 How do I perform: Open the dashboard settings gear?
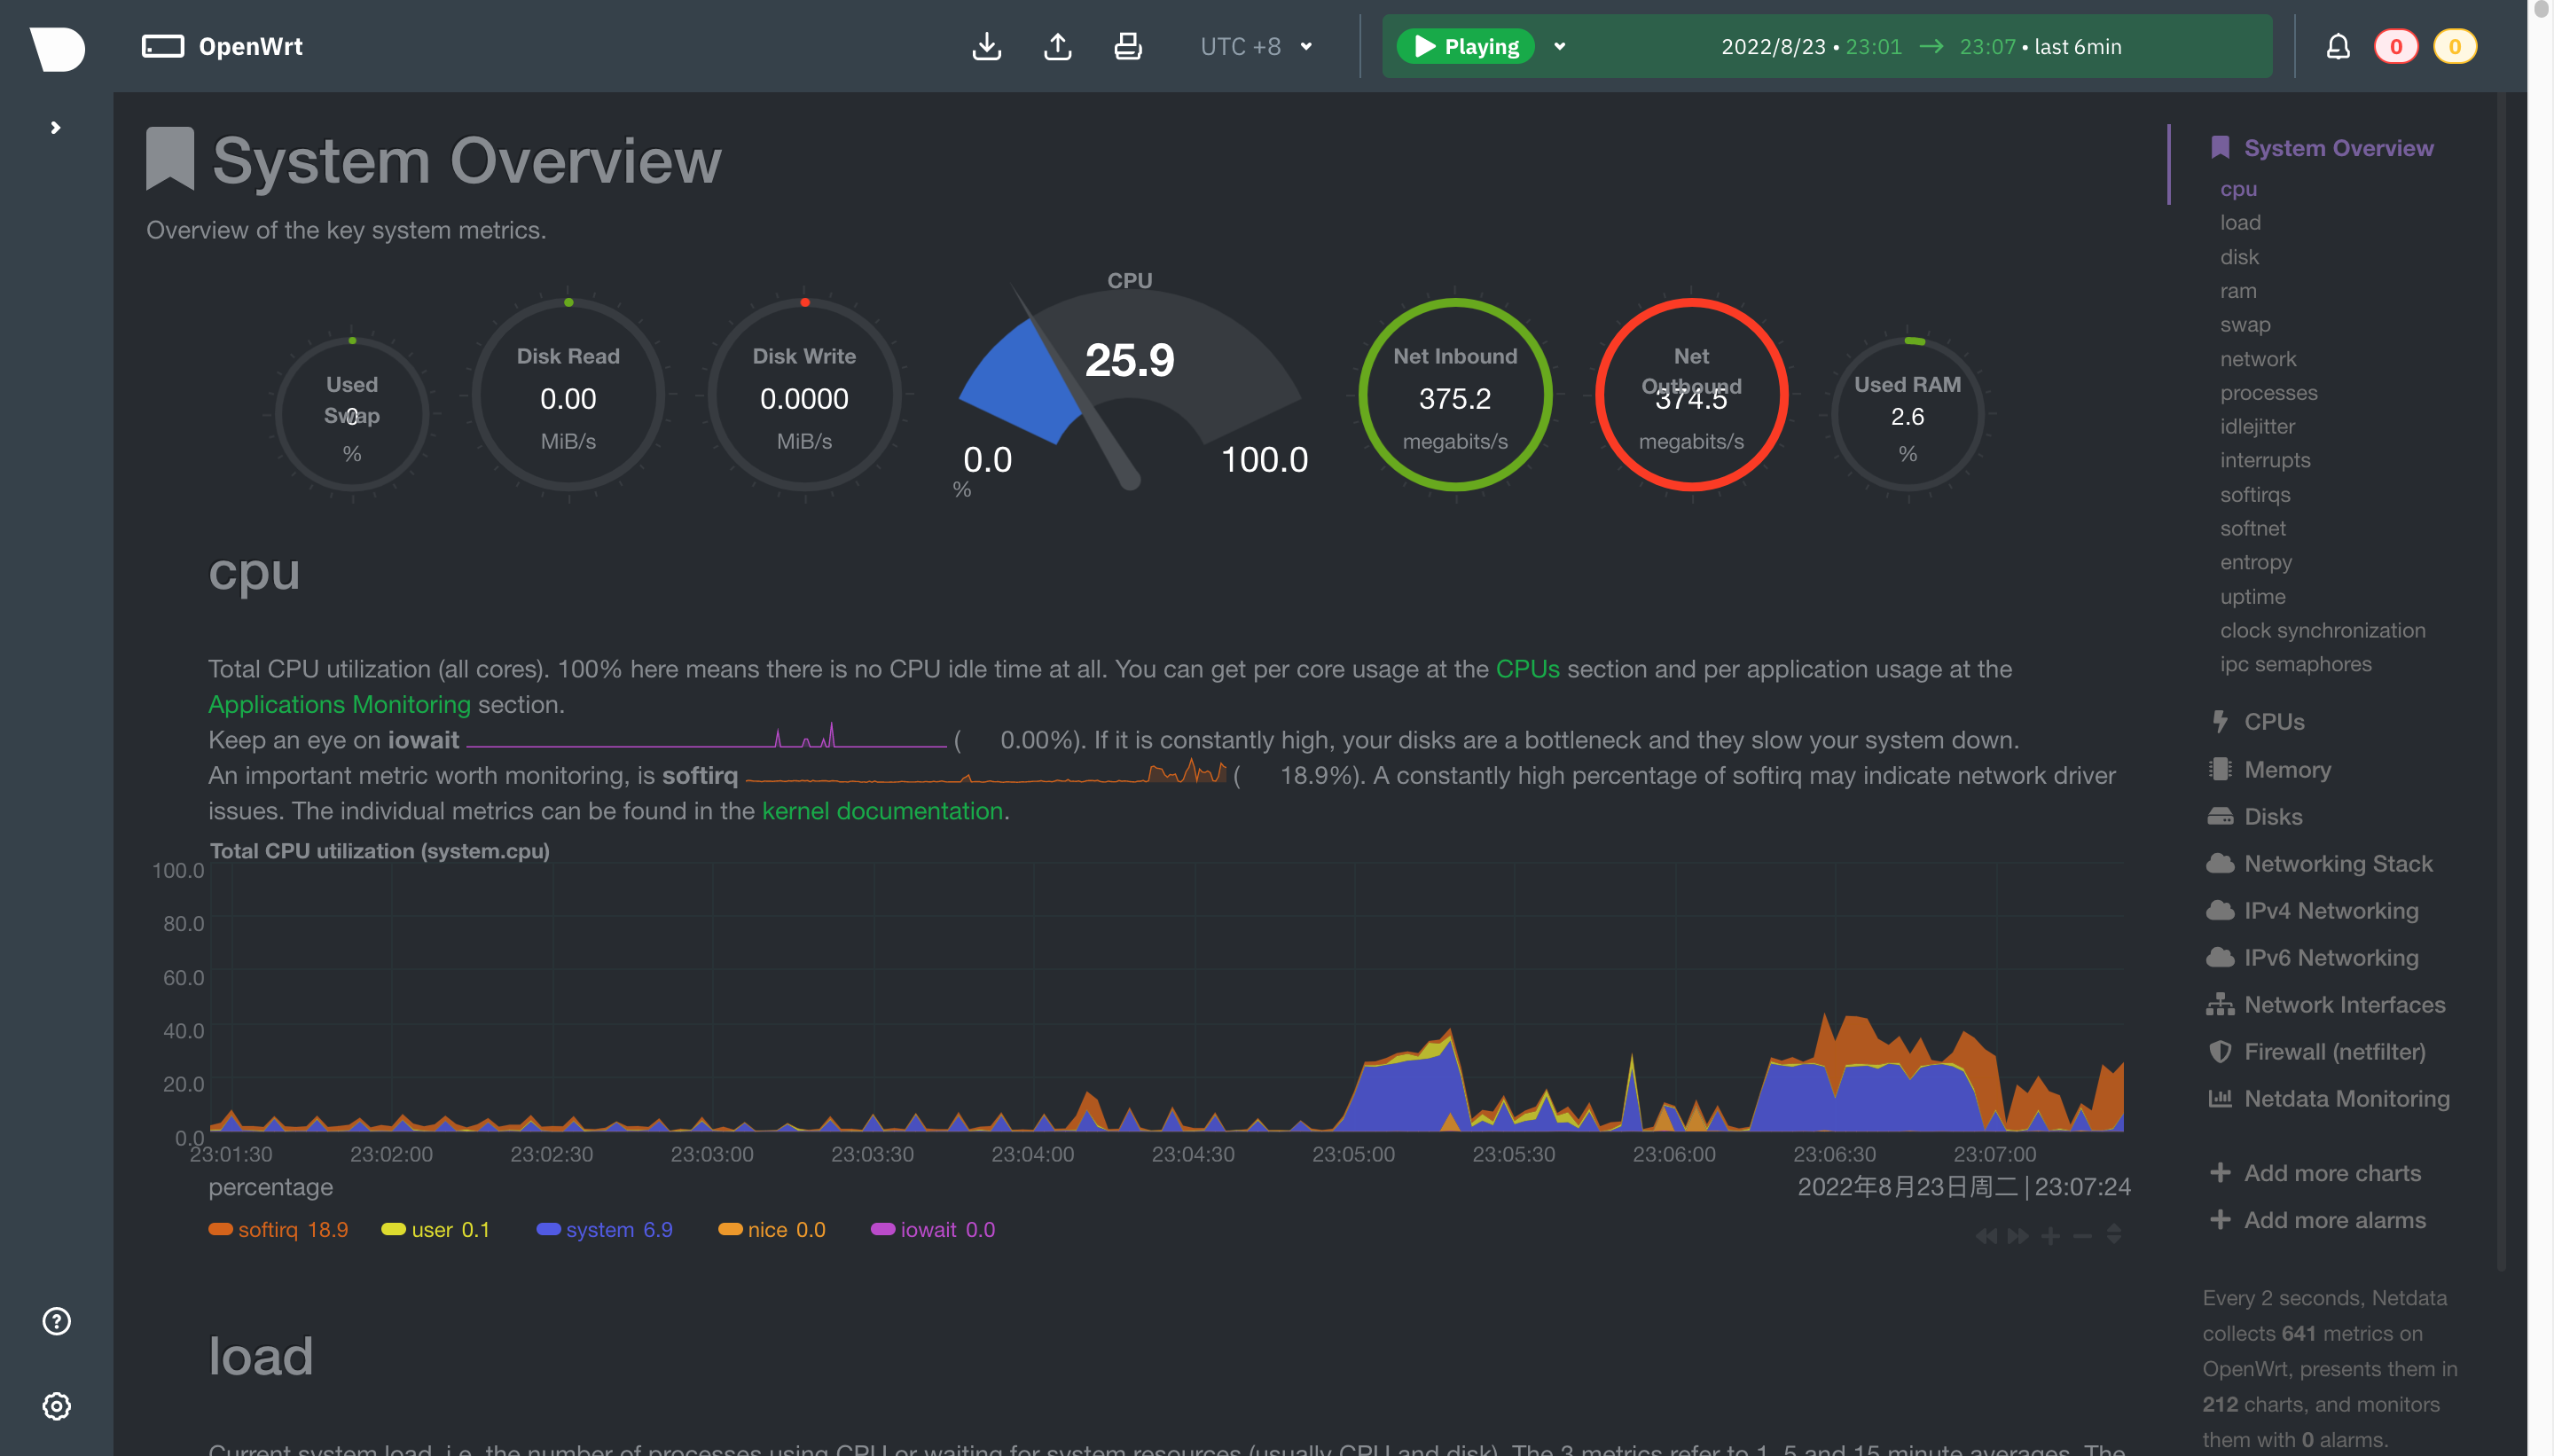[x=56, y=1406]
